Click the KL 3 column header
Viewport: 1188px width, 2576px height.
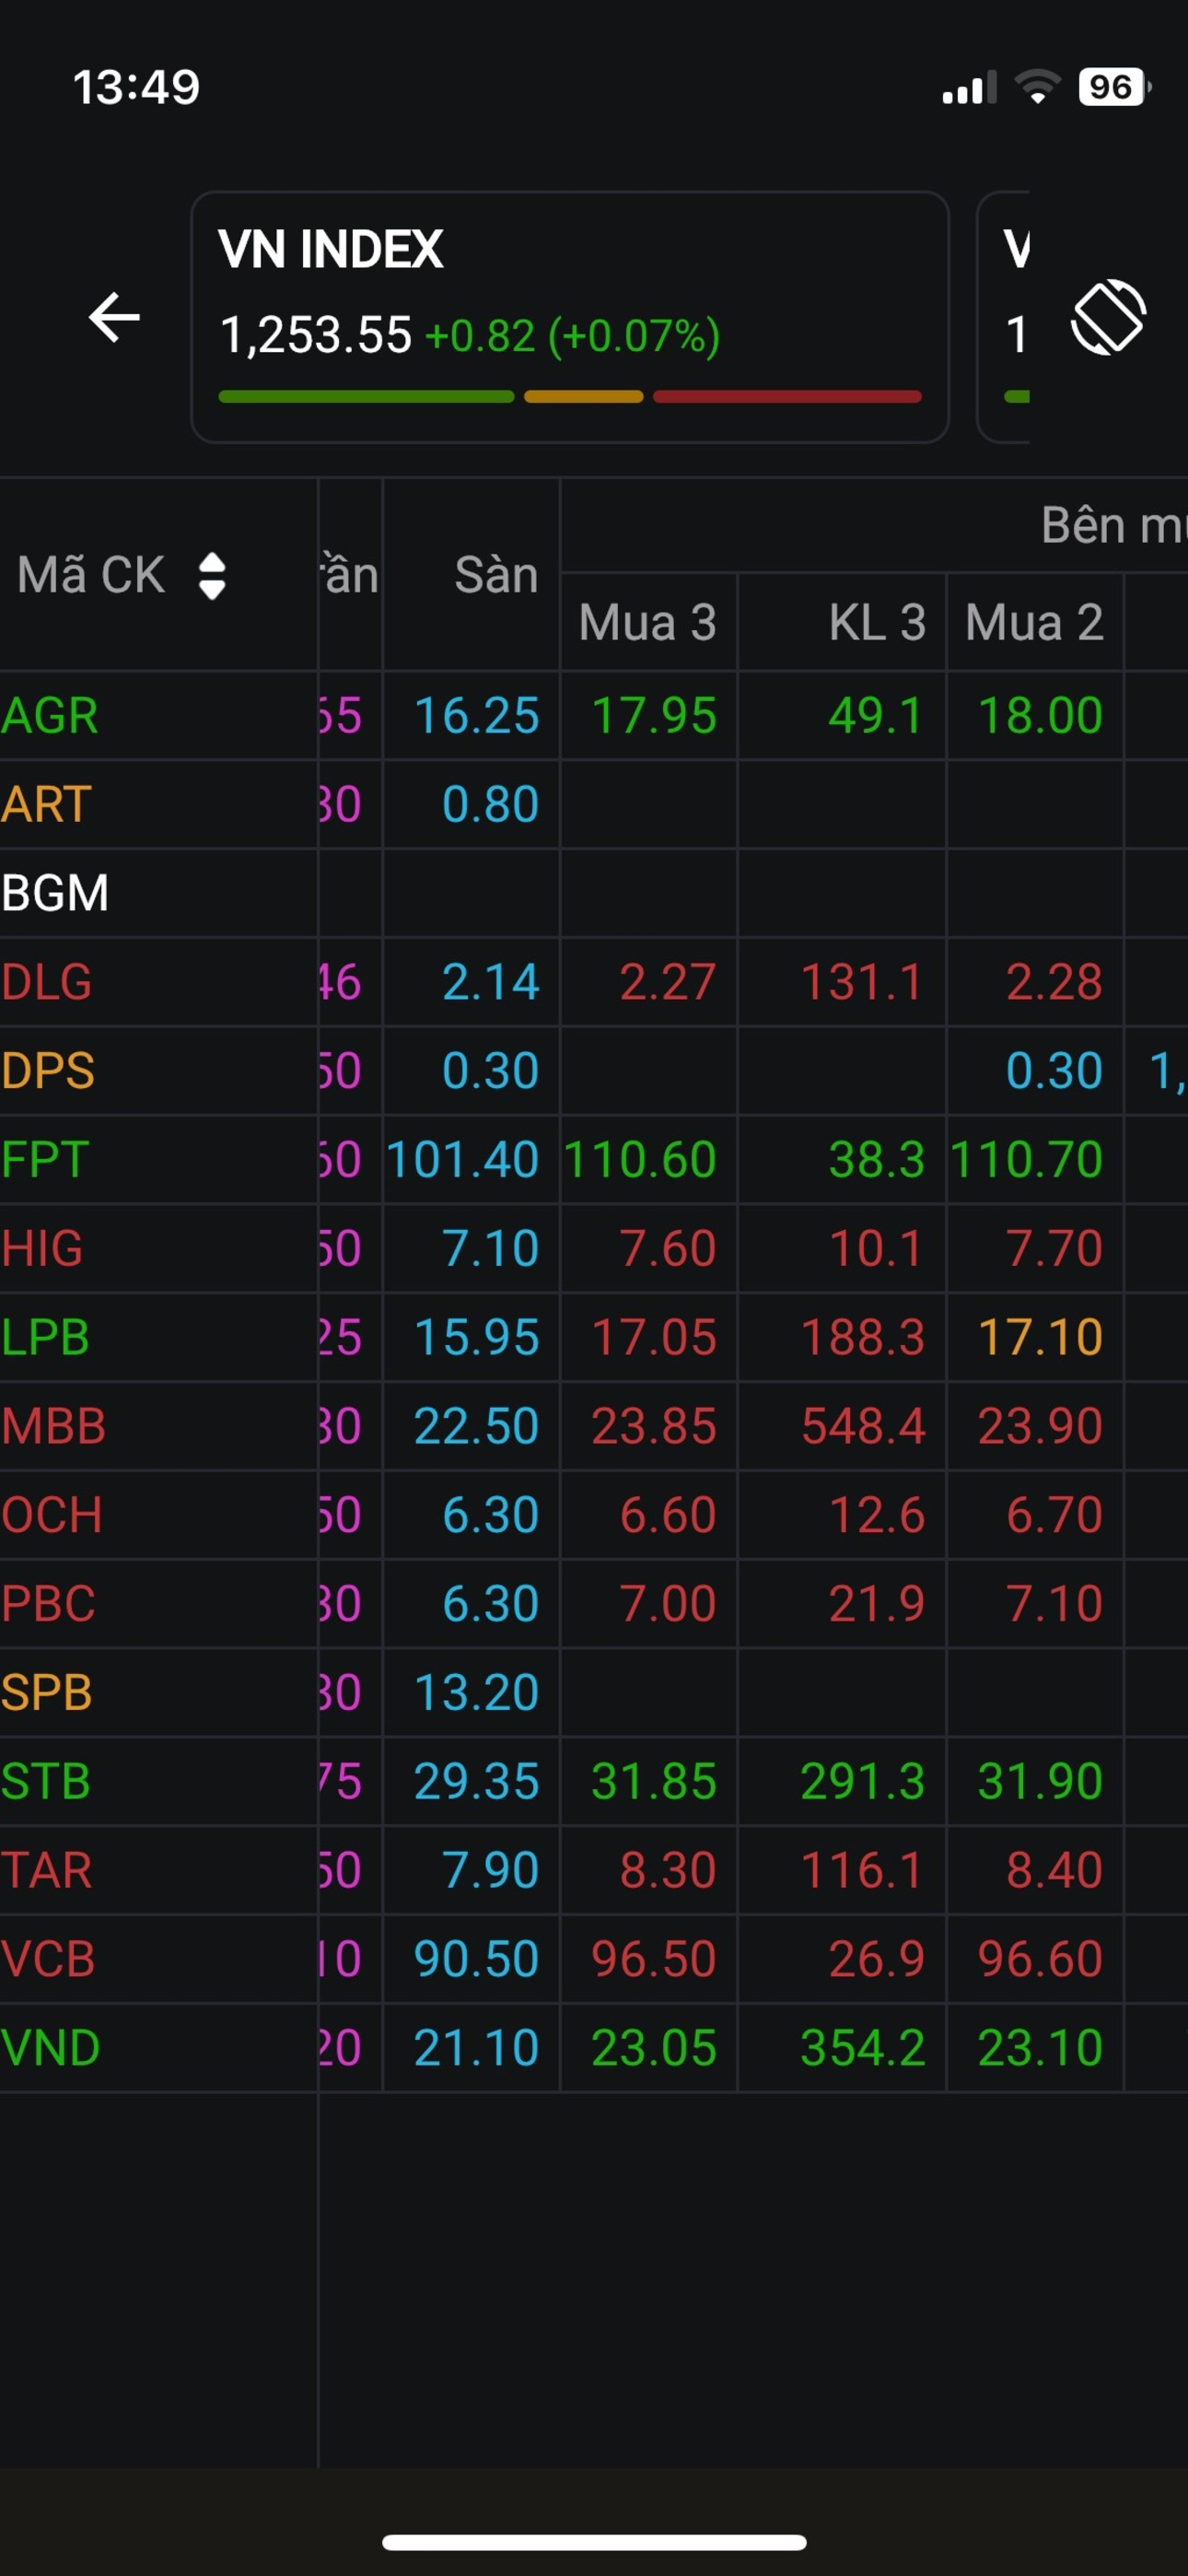click(x=877, y=622)
